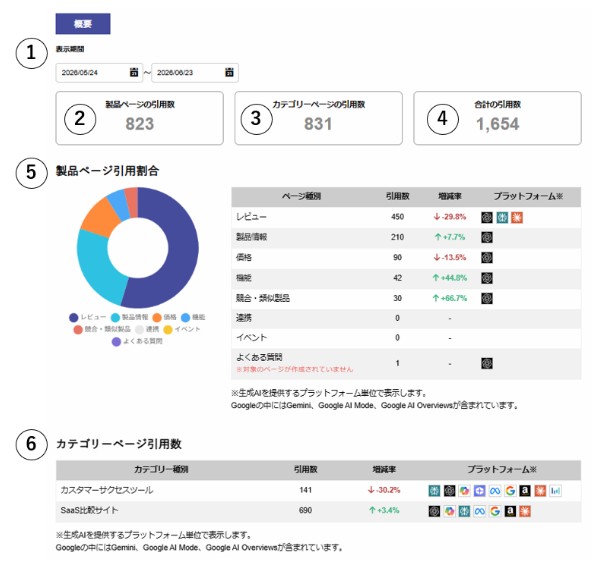This screenshot has height=565, width=601.
Task: Toggle 製品情報 legend swatch under donut chart
Action: point(115,317)
